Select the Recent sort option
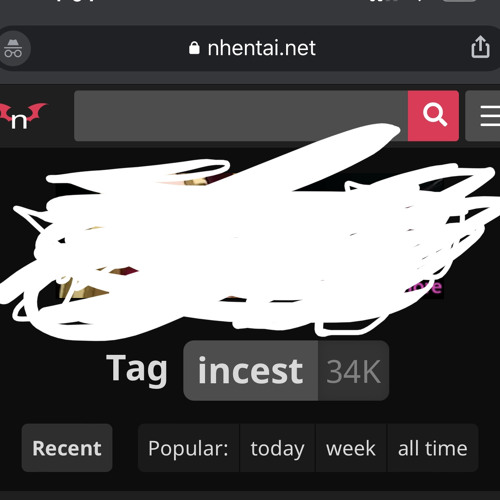 [x=67, y=448]
